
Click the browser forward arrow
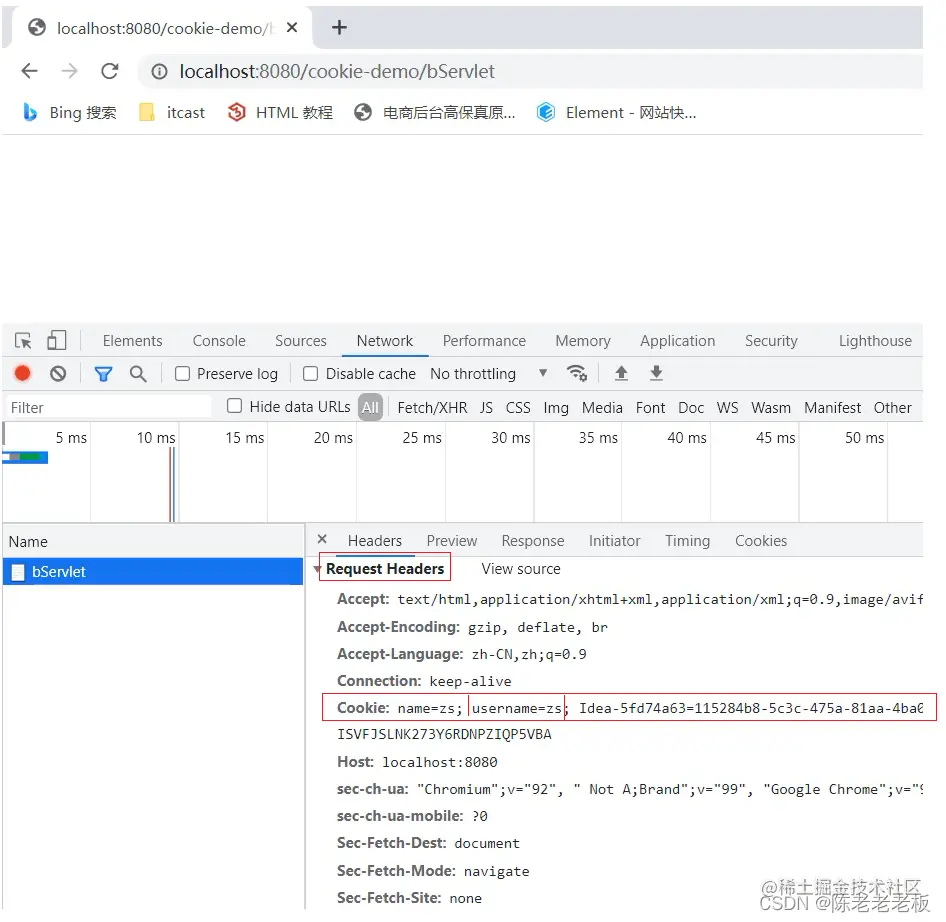[x=69, y=71]
